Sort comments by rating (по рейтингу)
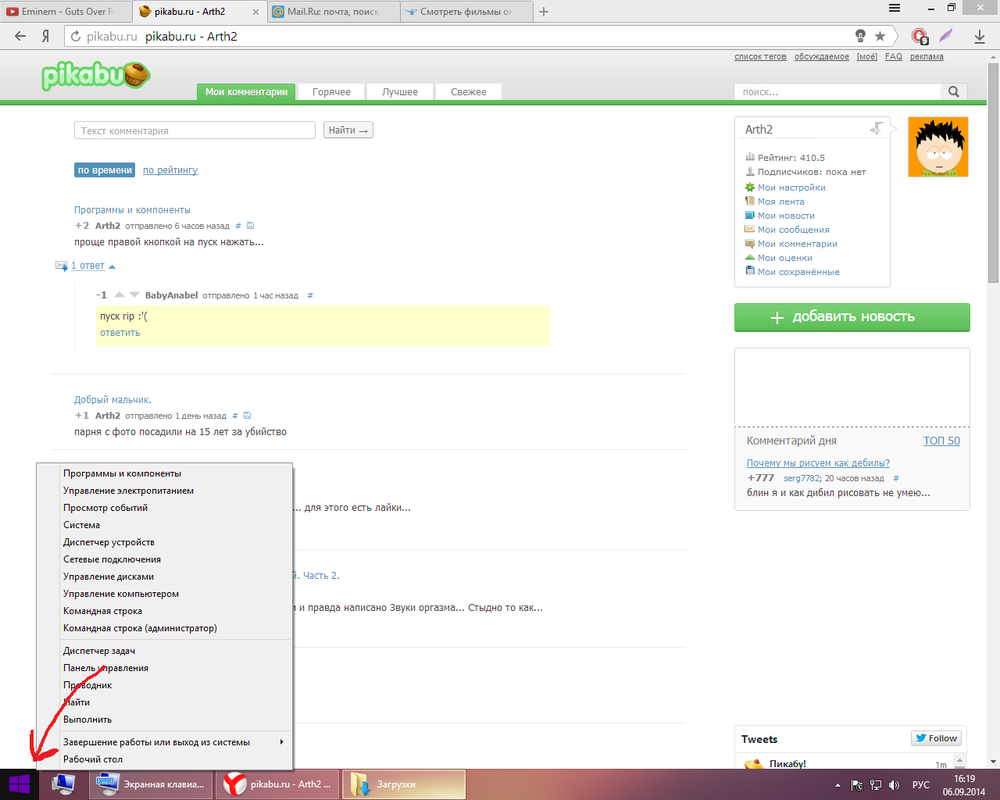The image size is (1000, 800). tap(170, 170)
